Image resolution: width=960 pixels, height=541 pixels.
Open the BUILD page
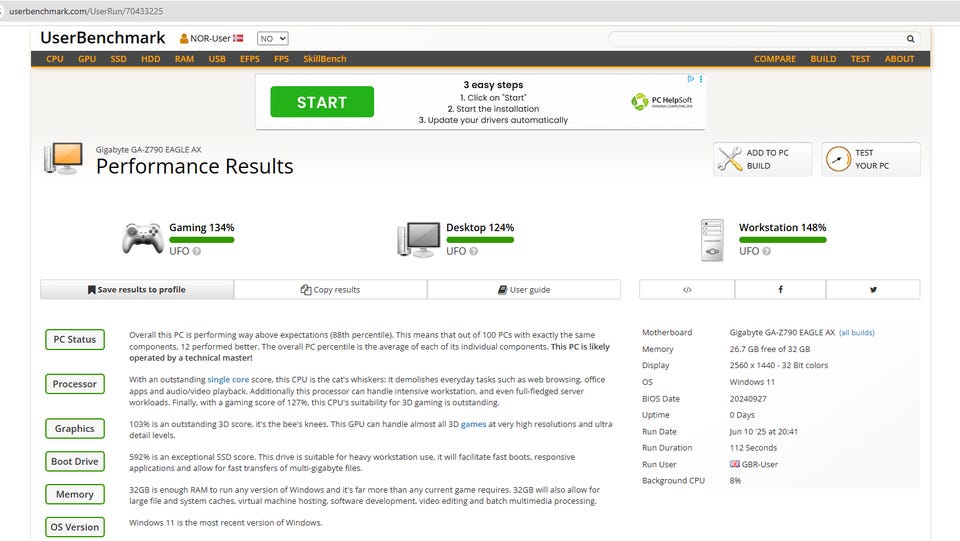click(x=823, y=59)
